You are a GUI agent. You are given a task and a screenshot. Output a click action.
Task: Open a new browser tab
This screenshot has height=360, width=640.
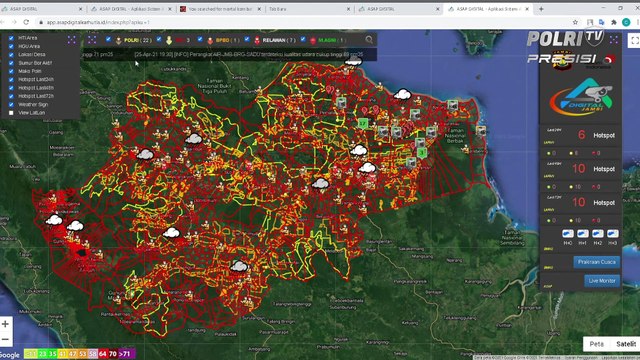pyautogui.click(x=541, y=9)
